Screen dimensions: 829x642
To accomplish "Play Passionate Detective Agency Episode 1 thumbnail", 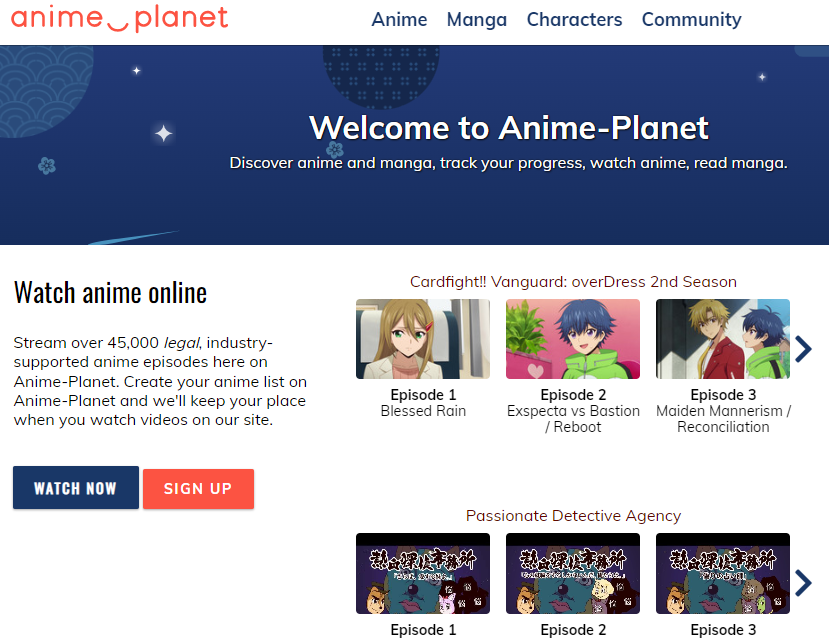I will [x=423, y=573].
